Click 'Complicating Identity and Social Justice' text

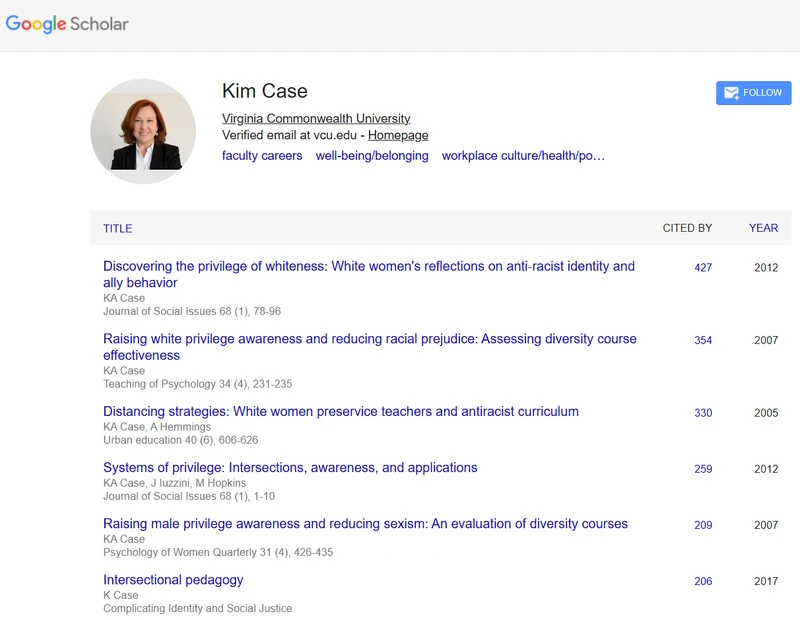tap(197, 608)
